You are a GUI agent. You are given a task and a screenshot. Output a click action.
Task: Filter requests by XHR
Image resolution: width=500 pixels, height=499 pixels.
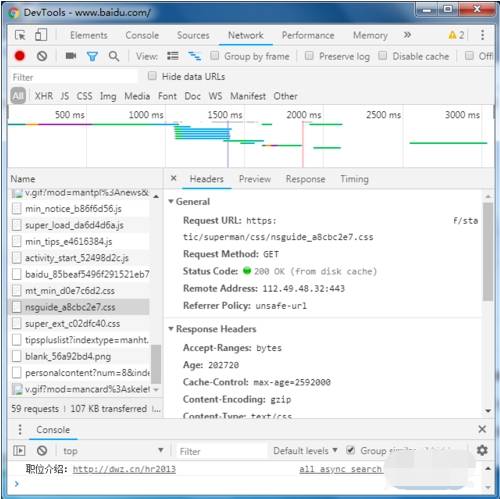44,96
